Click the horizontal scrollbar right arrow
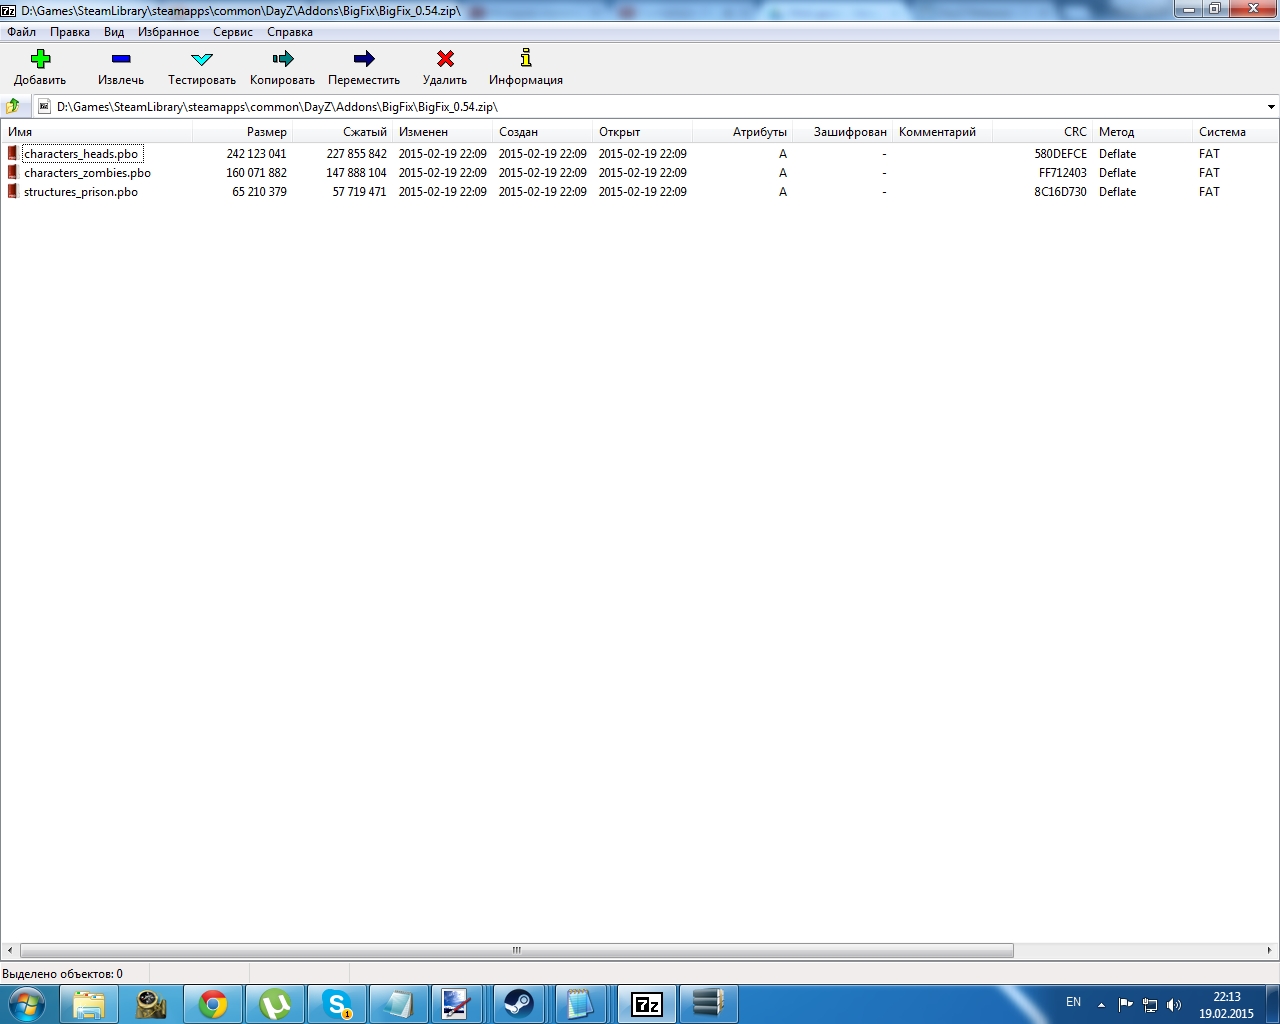 1270,950
